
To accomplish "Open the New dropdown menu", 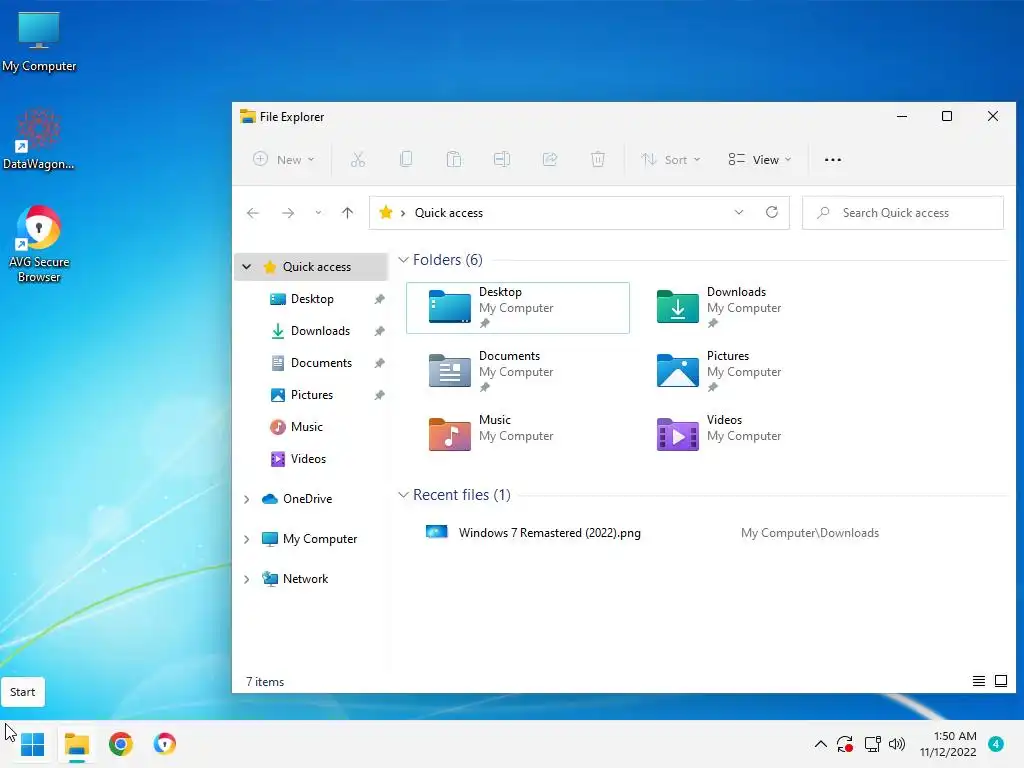I will 284,159.
